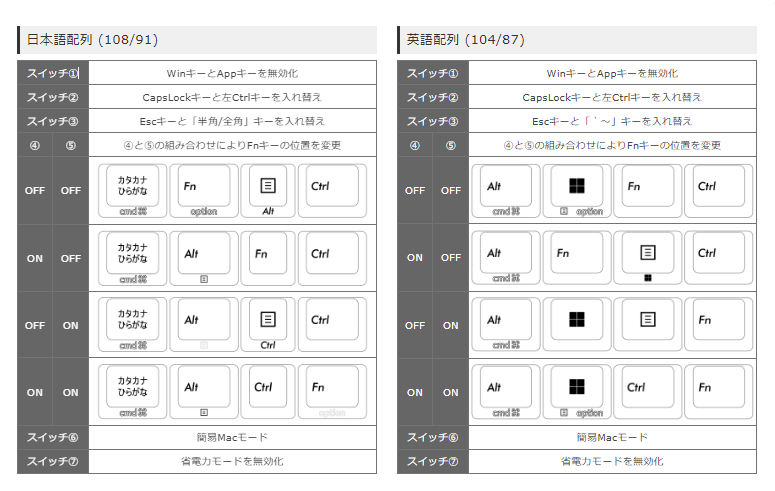Select スイッチ⑦ label in the English layout table
The height and width of the screenshot is (491, 775).
(432, 461)
